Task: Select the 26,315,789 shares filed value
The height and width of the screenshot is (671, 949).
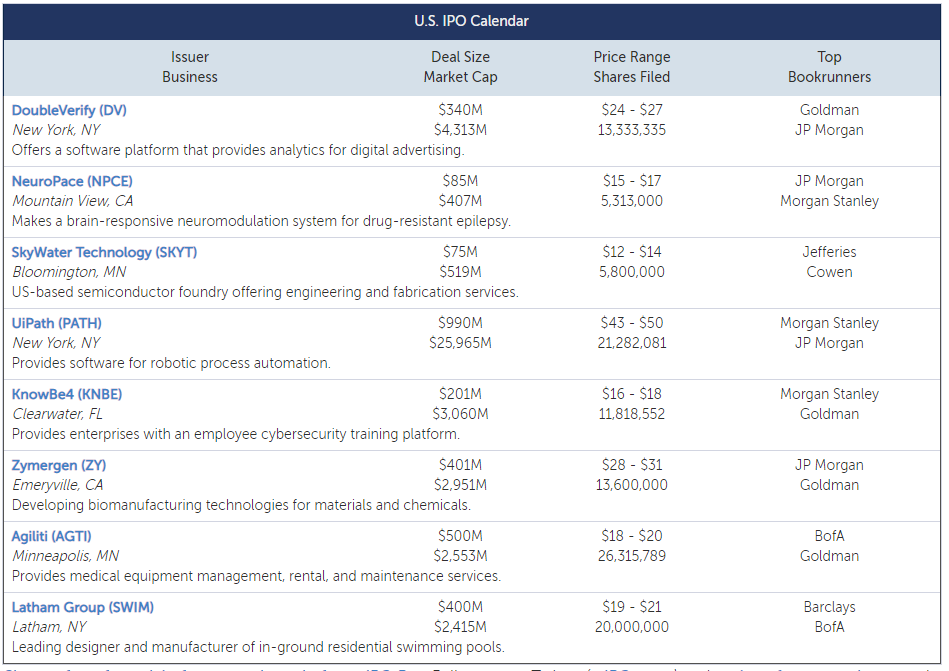Action: click(x=632, y=556)
